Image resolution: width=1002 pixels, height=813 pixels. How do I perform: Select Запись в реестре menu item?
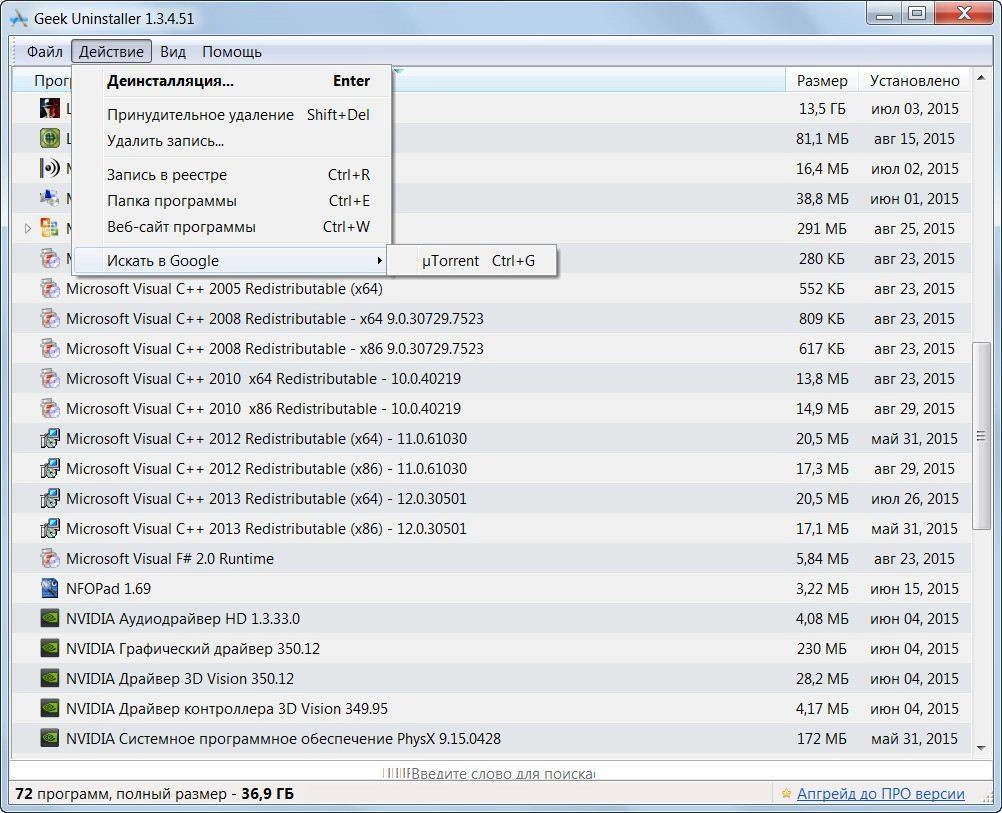(231, 175)
